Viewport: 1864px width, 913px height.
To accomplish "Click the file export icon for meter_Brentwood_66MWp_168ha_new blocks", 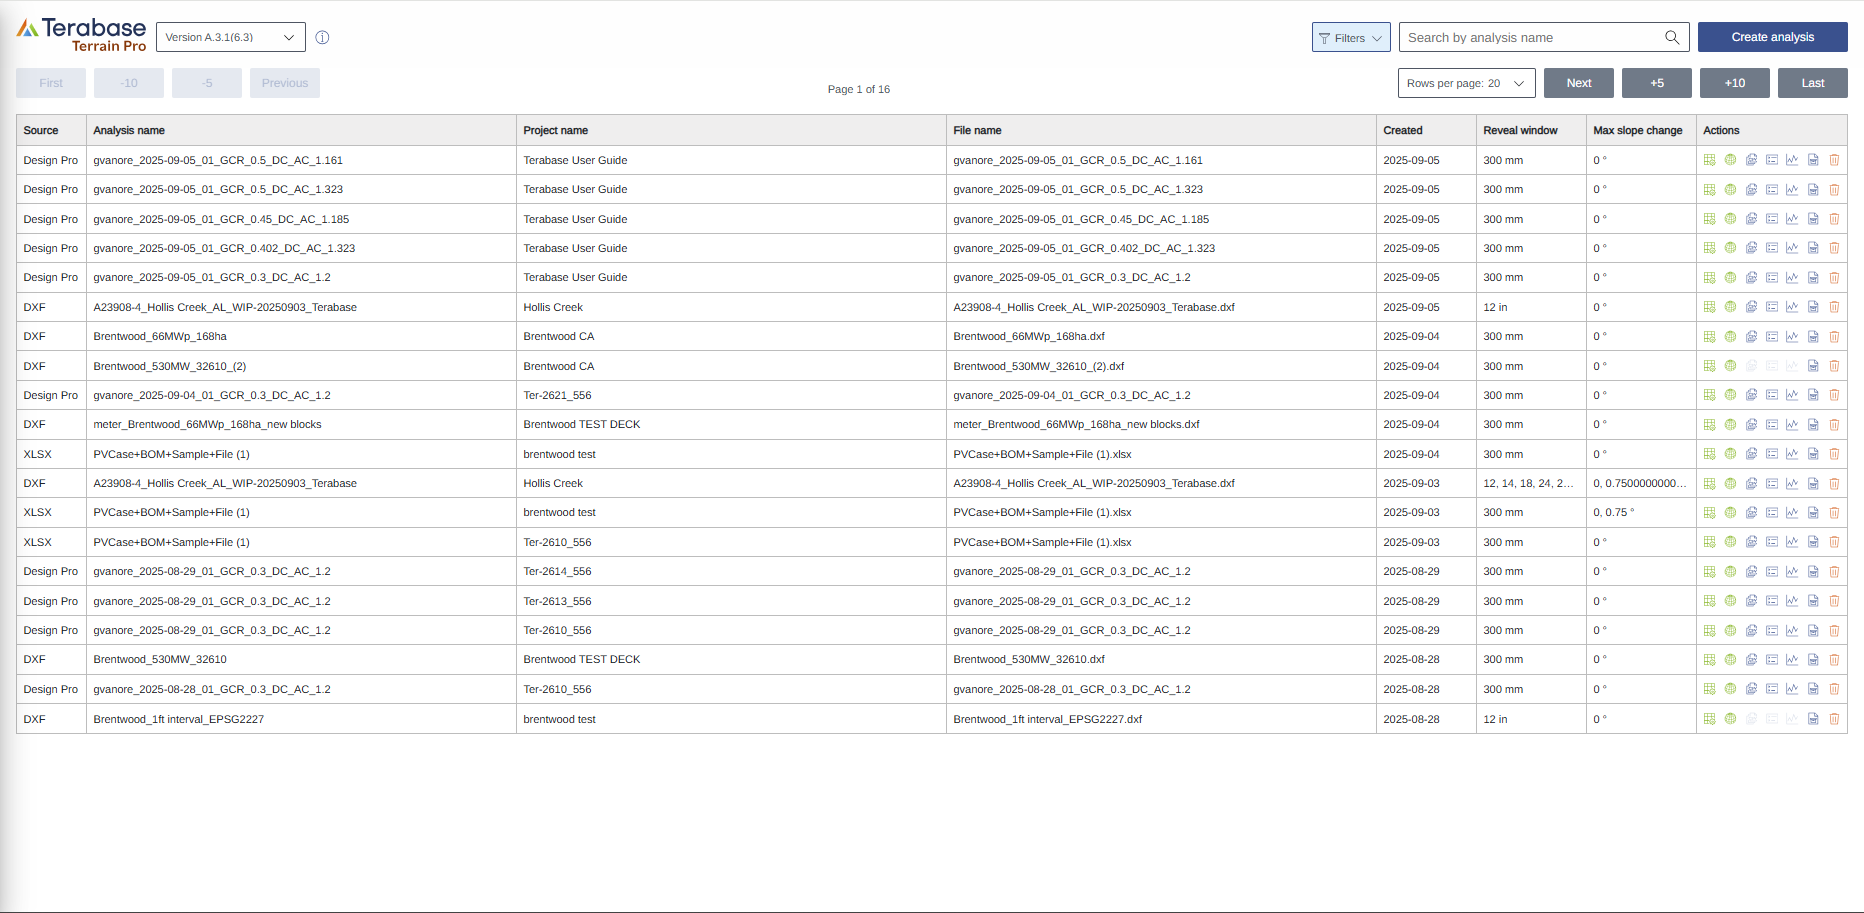I will [1813, 424].
